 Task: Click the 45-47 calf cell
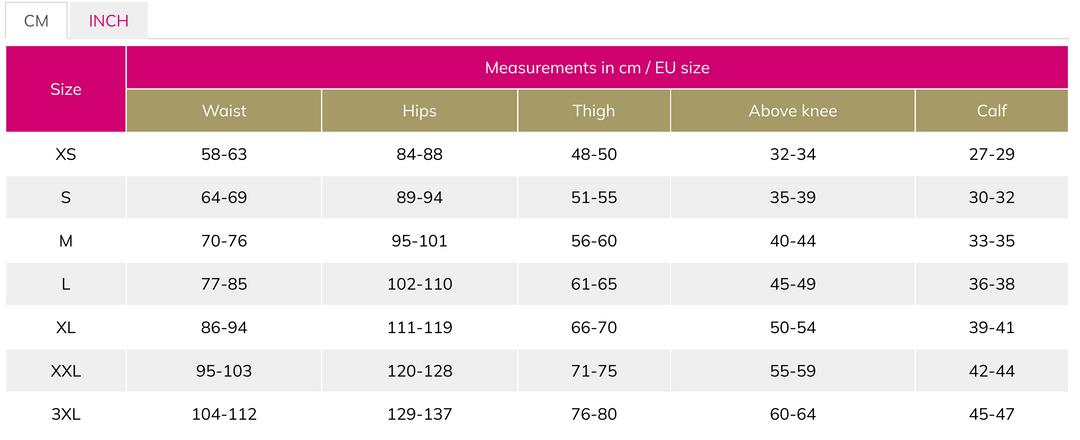point(992,415)
